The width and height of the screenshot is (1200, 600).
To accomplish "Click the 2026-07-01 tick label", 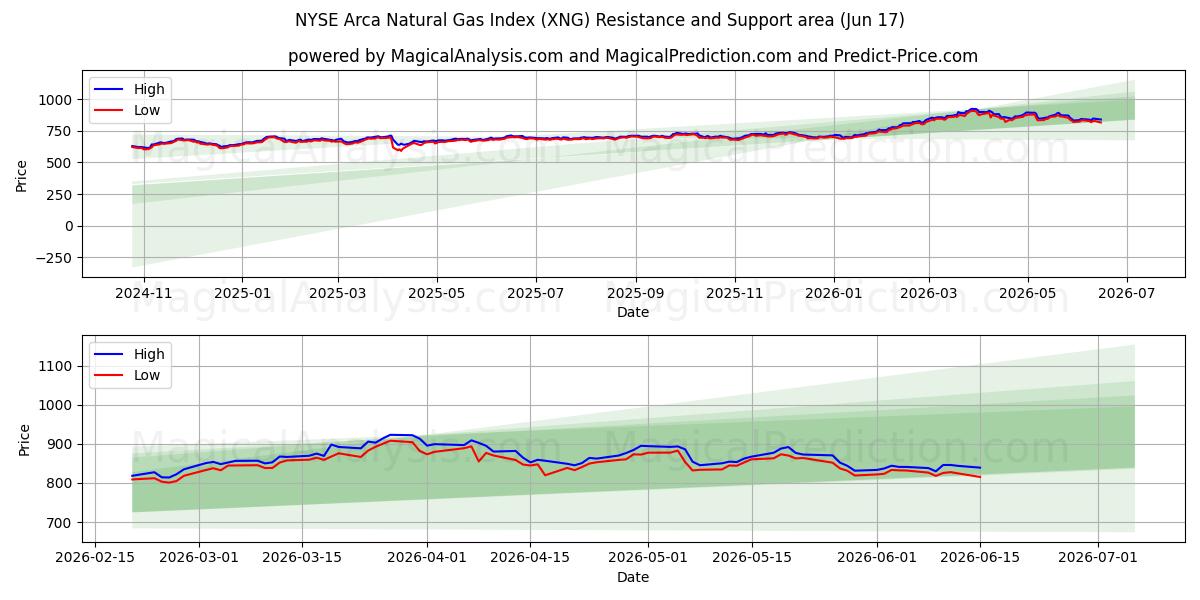I will tap(1098, 558).
